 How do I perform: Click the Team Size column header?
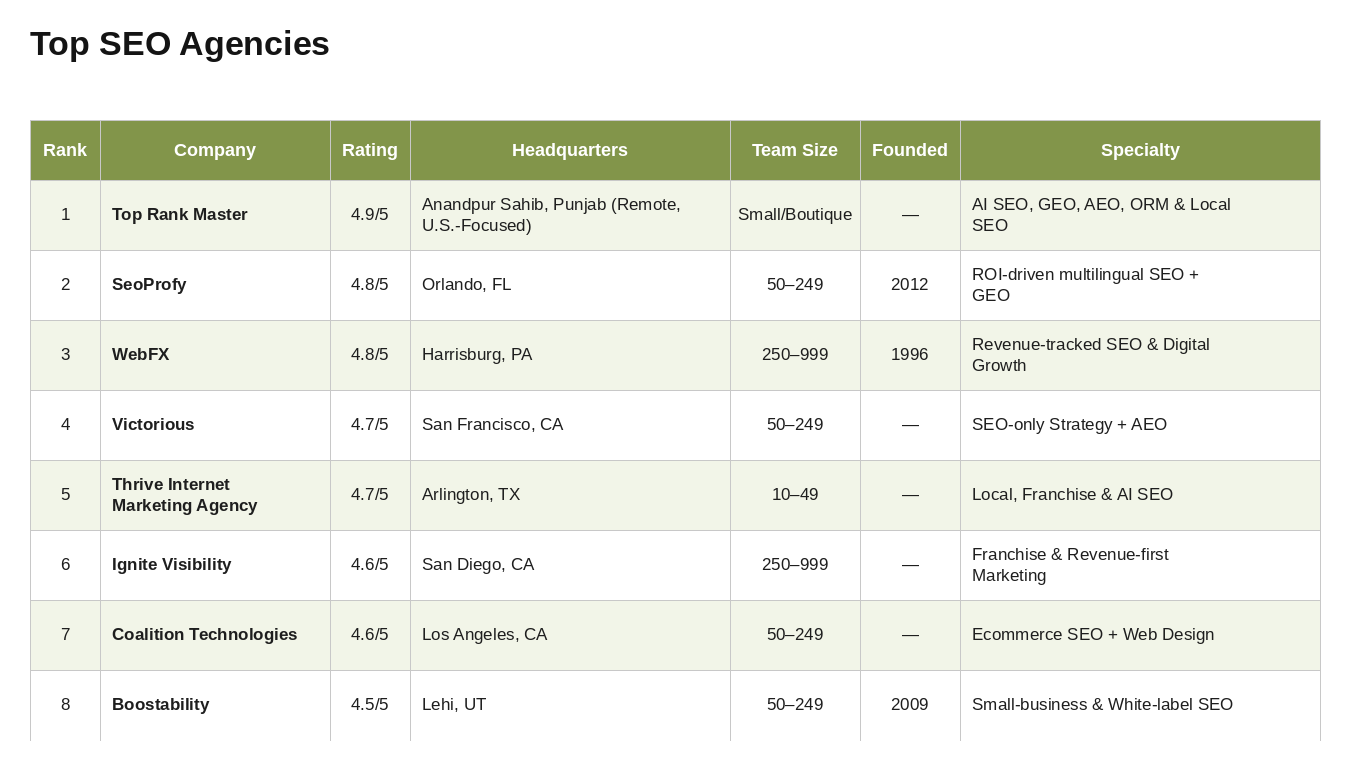point(795,150)
